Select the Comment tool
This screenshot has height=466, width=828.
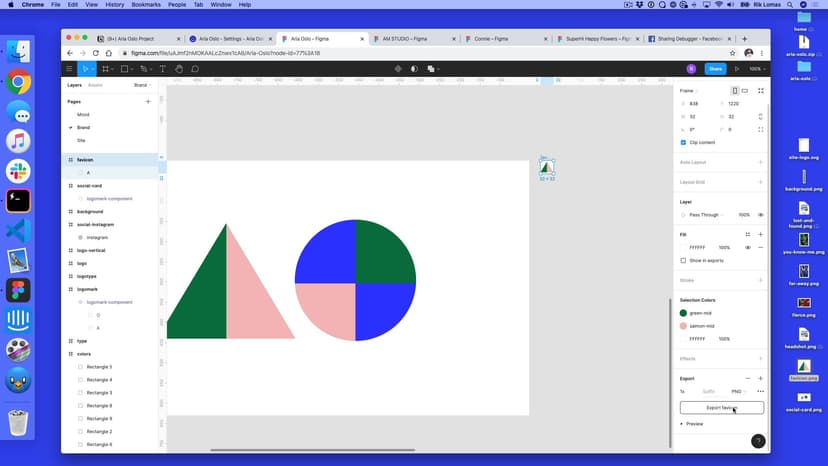[195, 69]
